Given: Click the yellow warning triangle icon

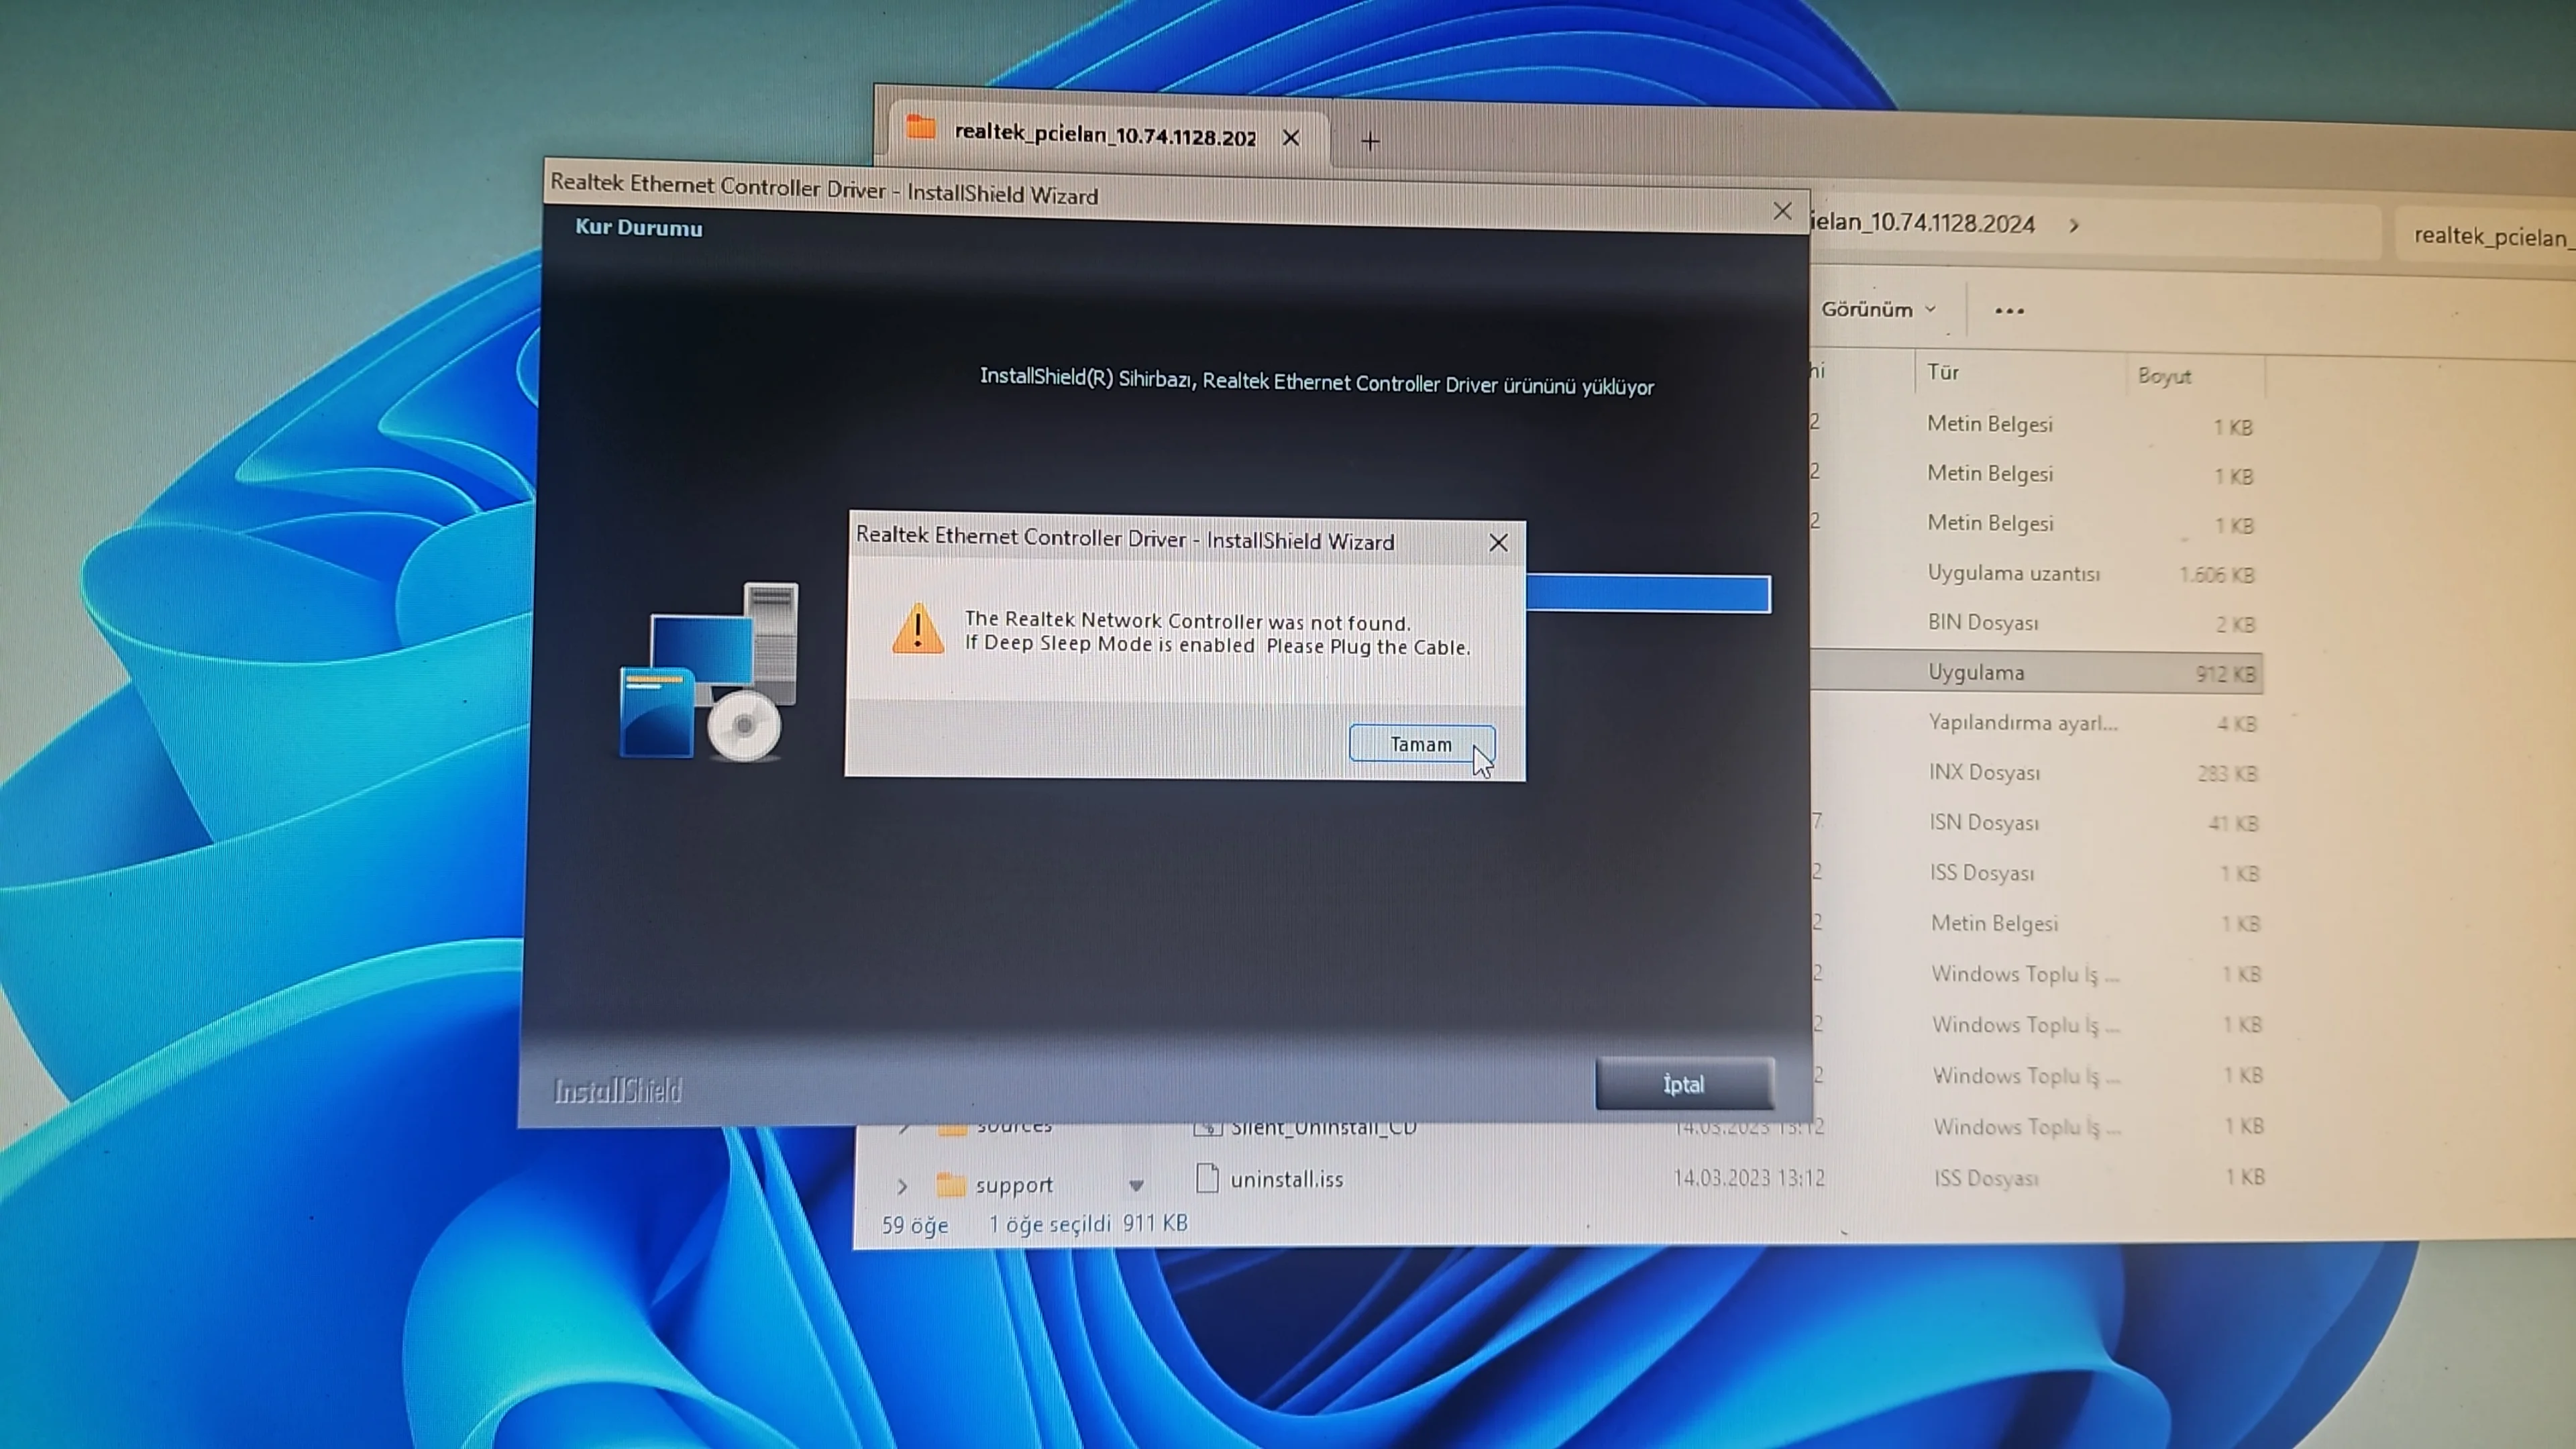Looking at the screenshot, I should pyautogui.click(x=917, y=630).
